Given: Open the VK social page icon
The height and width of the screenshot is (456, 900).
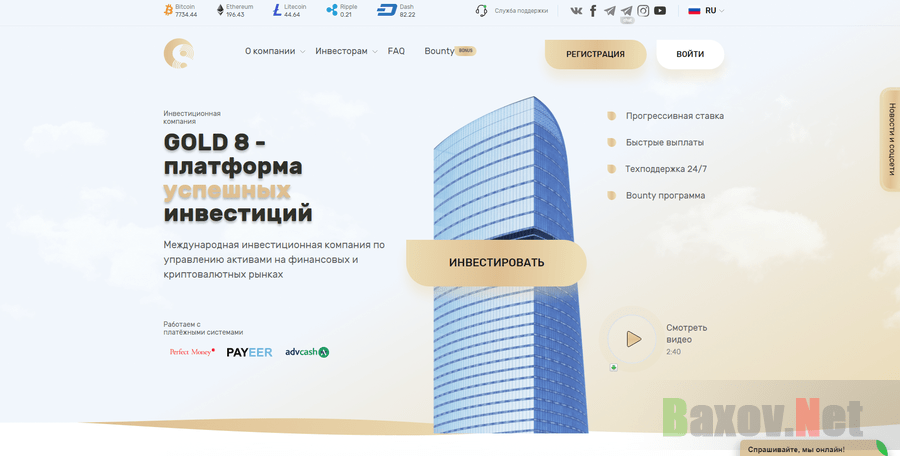Looking at the screenshot, I should pos(576,11).
